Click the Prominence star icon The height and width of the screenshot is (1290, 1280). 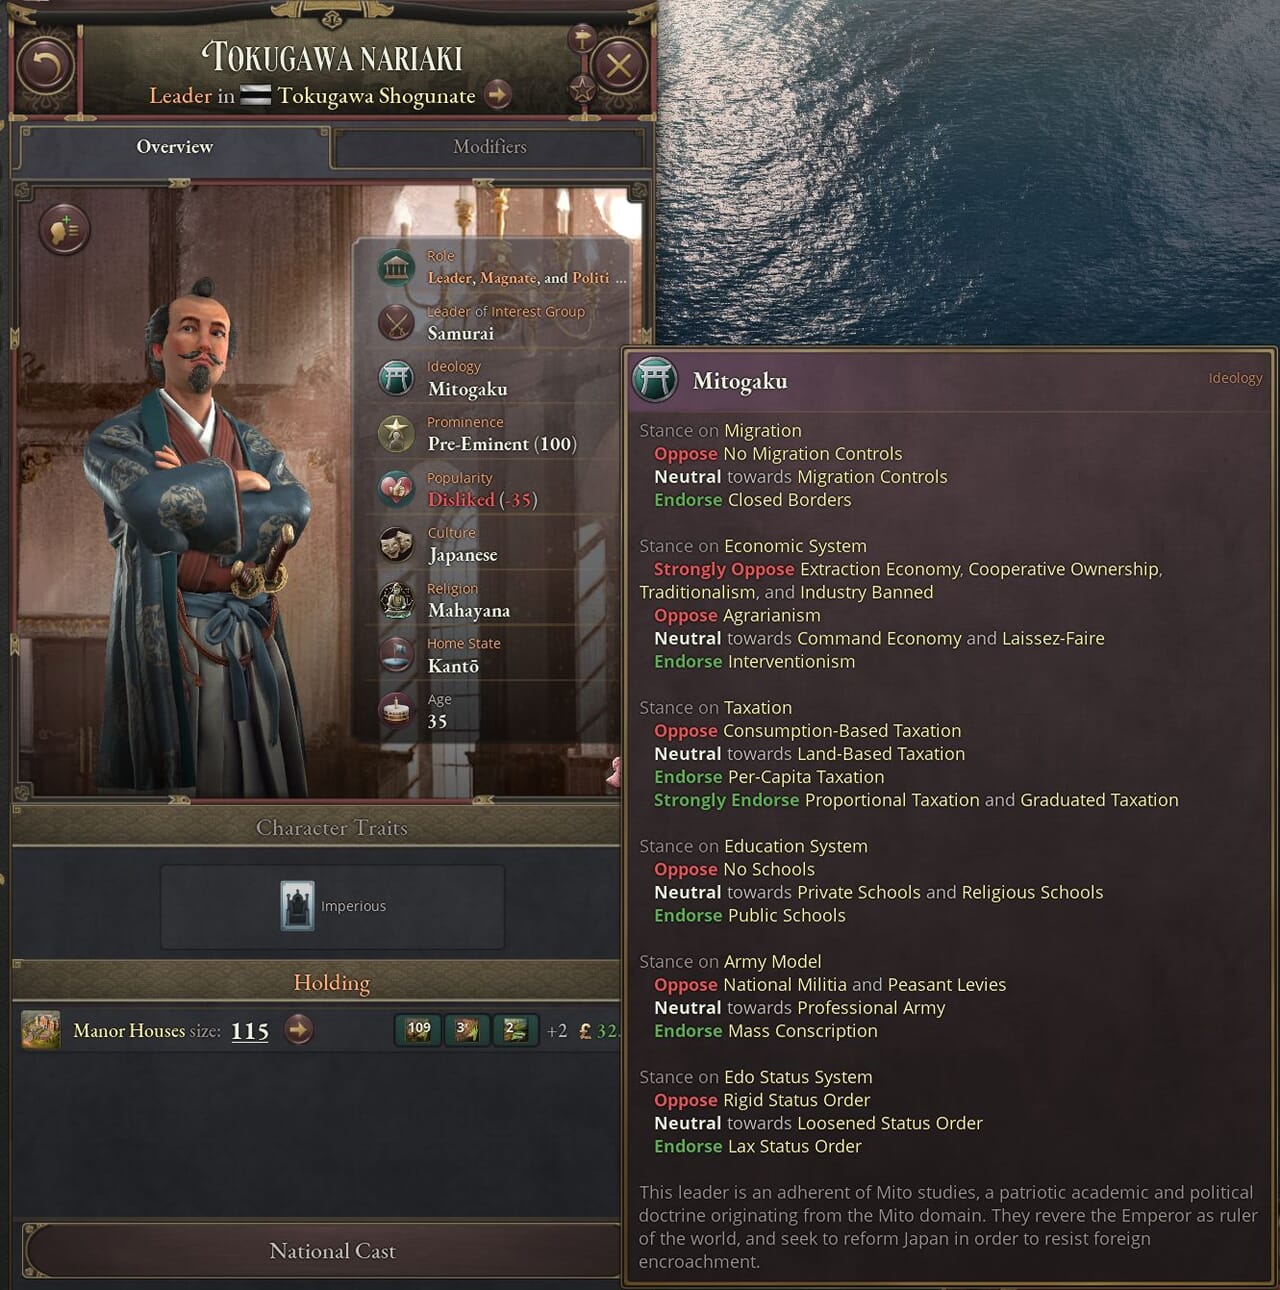(x=397, y=434)
